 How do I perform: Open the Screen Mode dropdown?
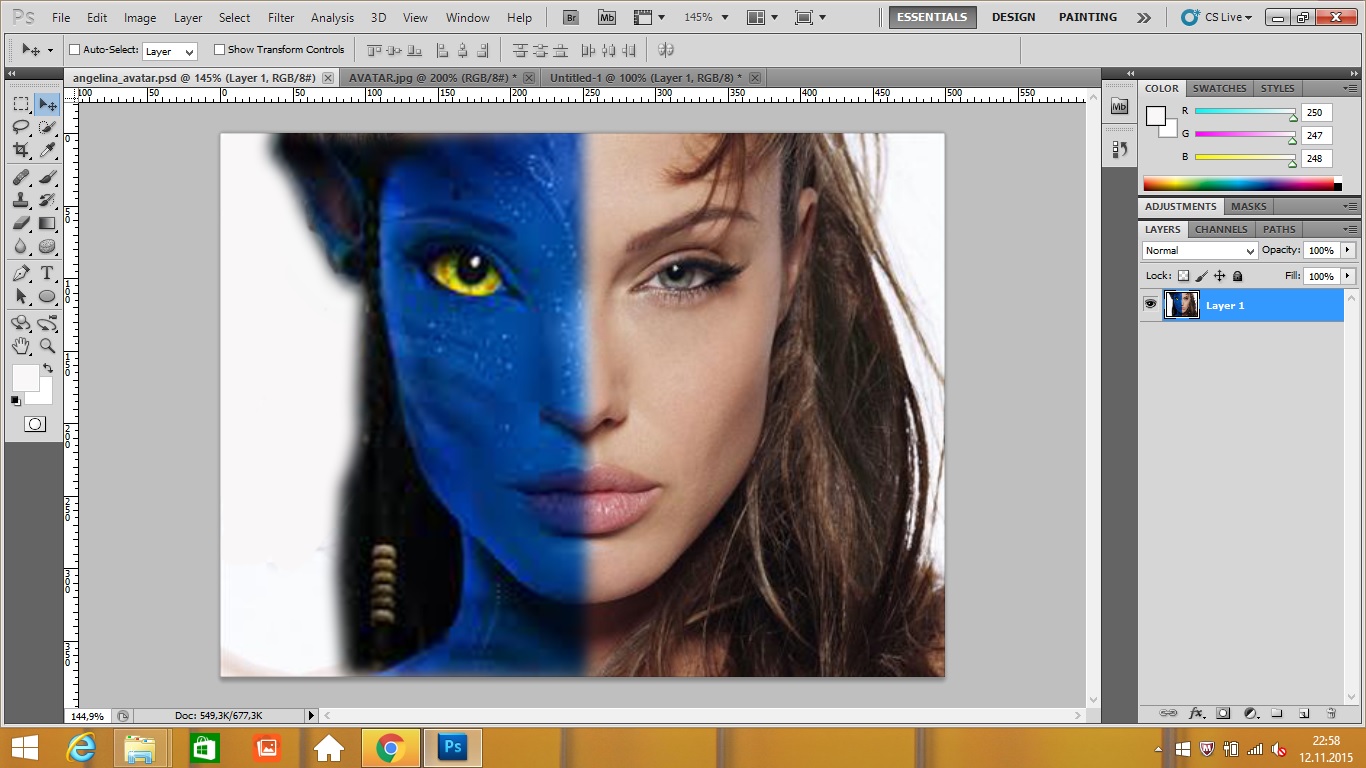pos(810,17)
